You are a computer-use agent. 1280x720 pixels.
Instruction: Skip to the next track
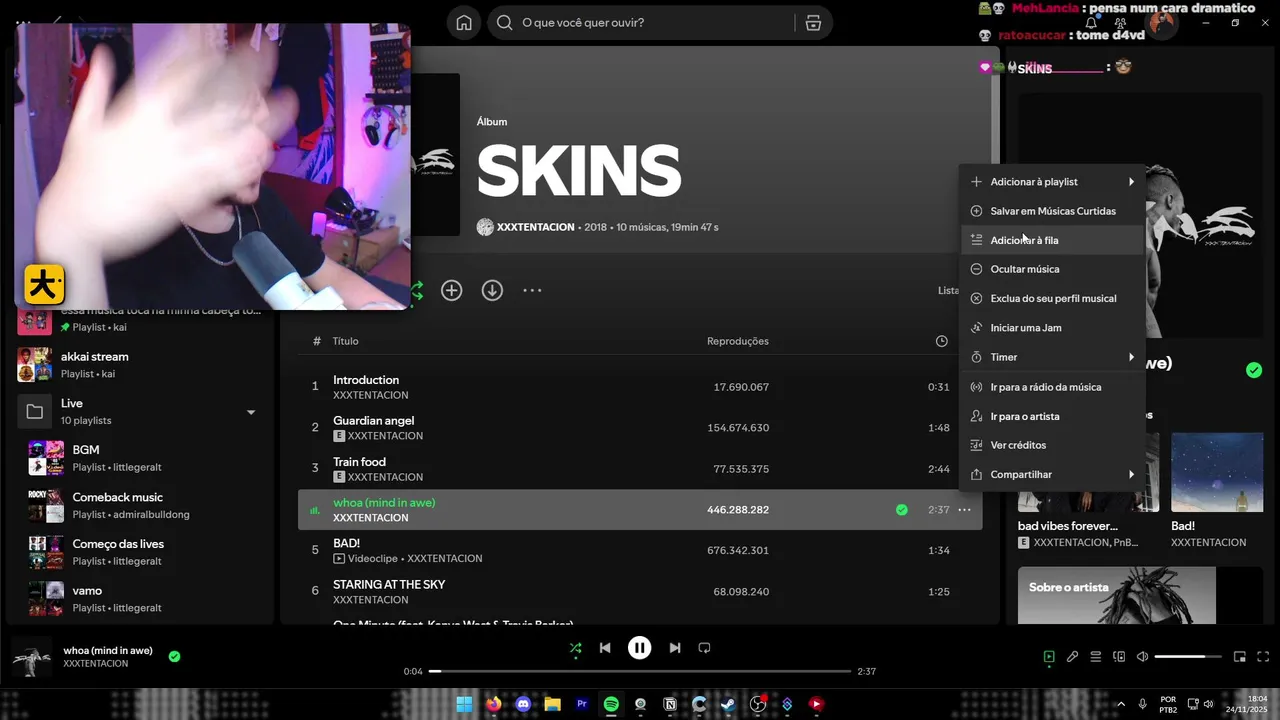[675, 648]
